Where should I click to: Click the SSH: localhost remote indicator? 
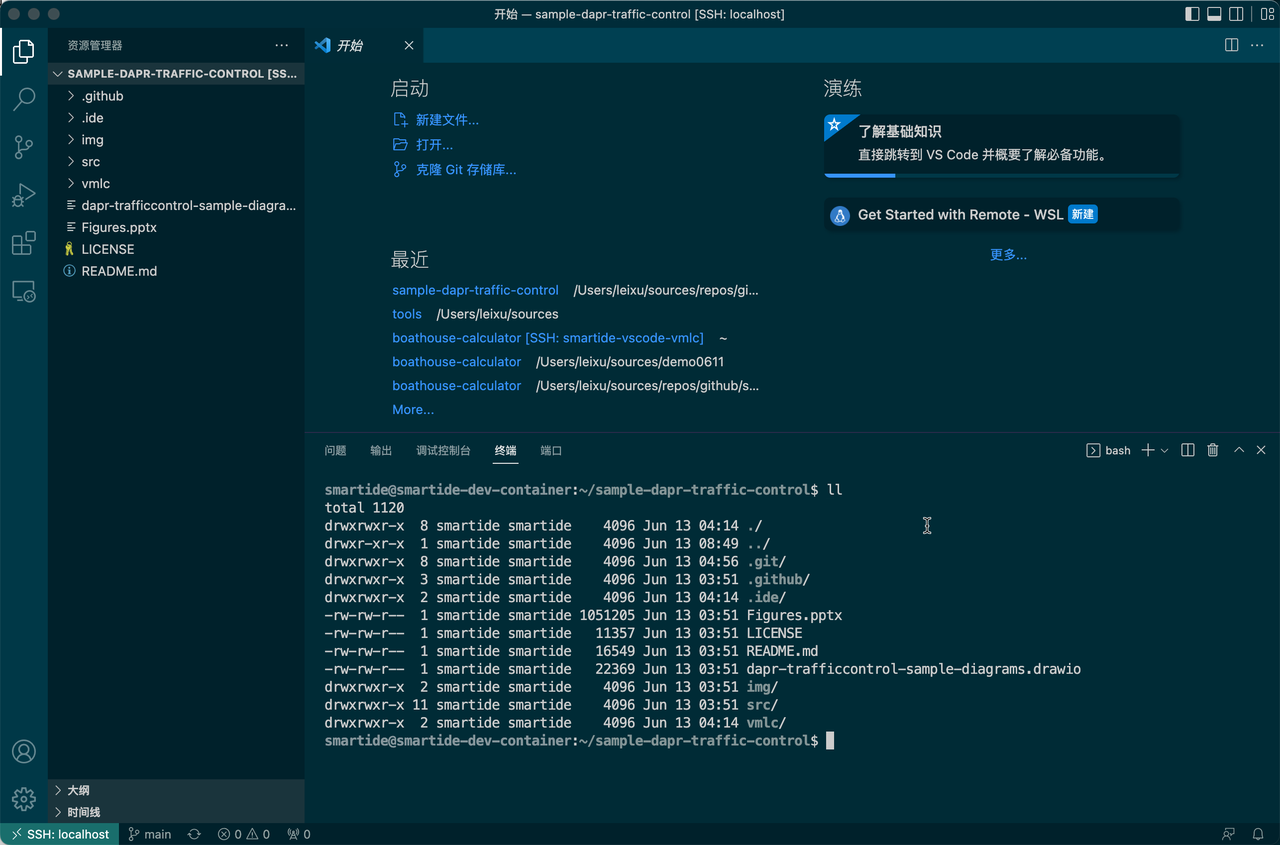60,834
